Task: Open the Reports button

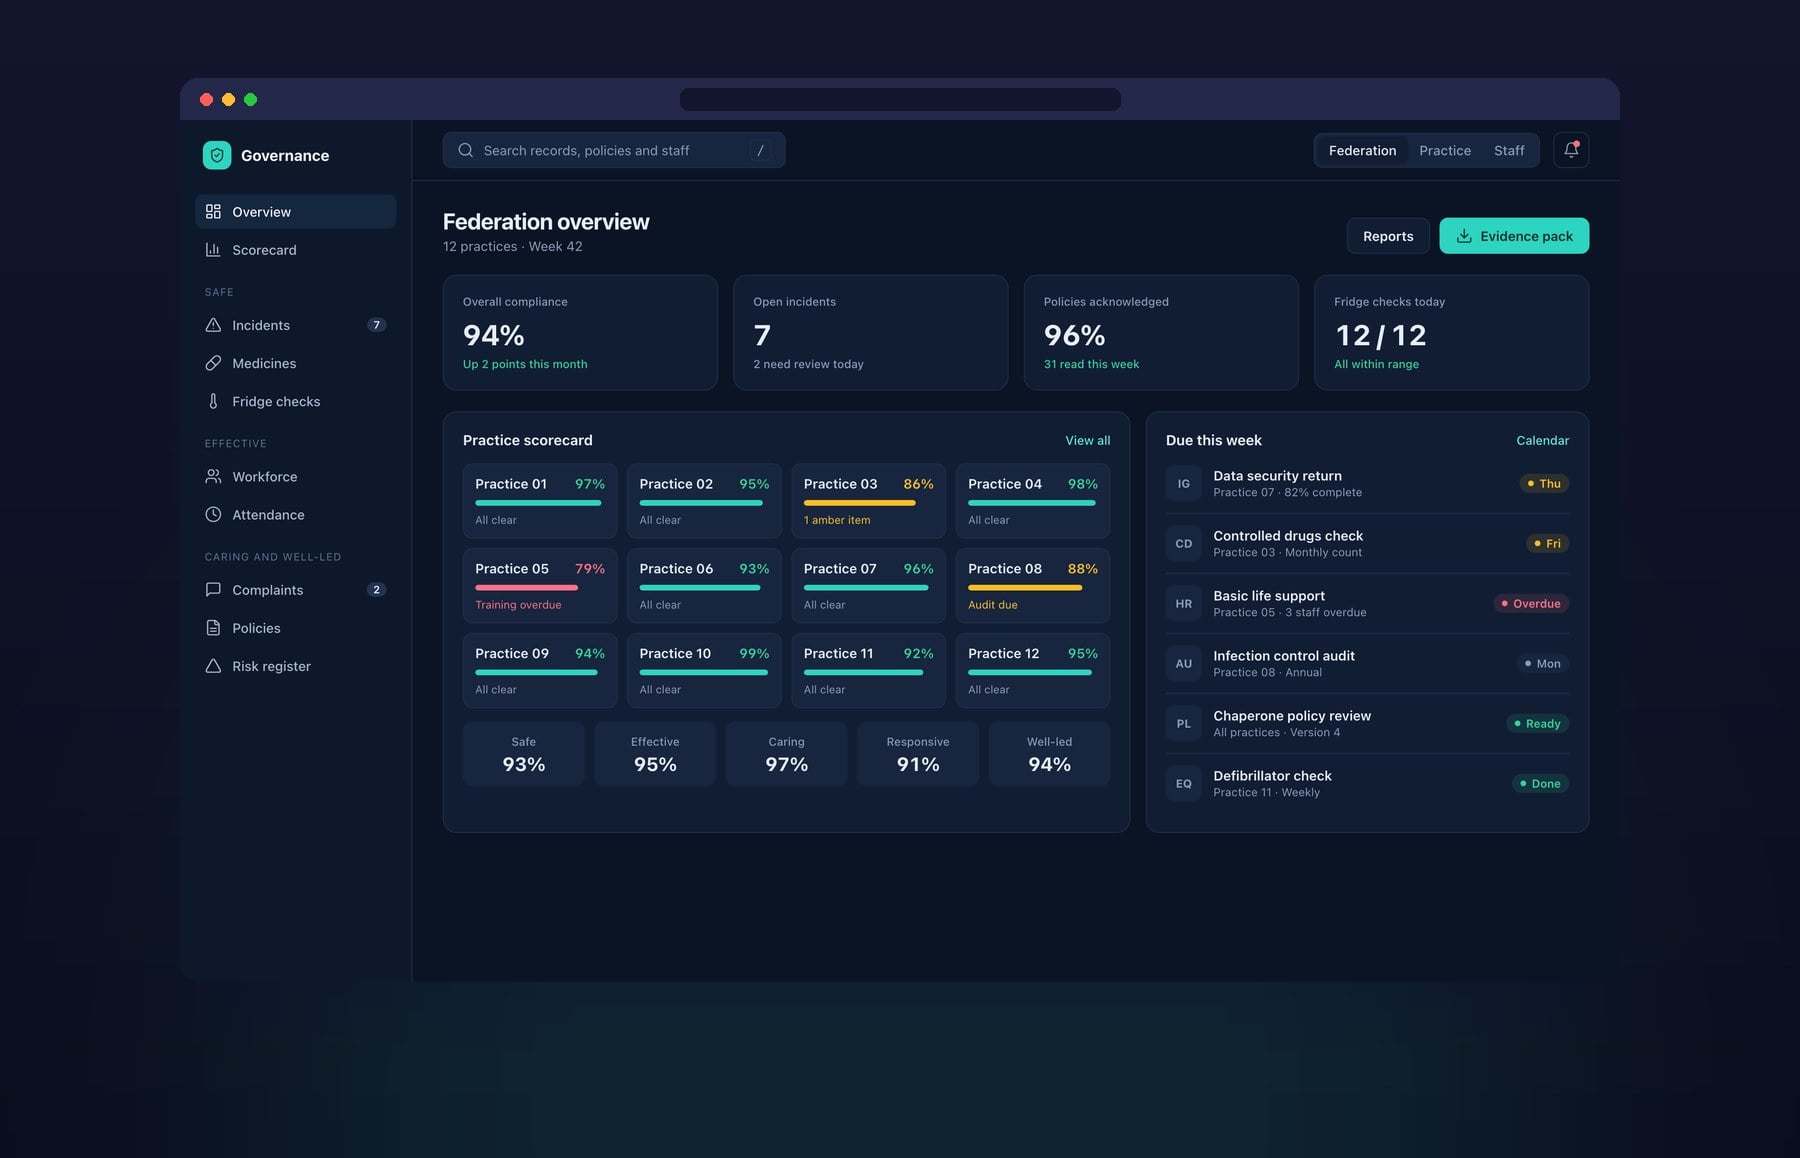Action: 1388,236
